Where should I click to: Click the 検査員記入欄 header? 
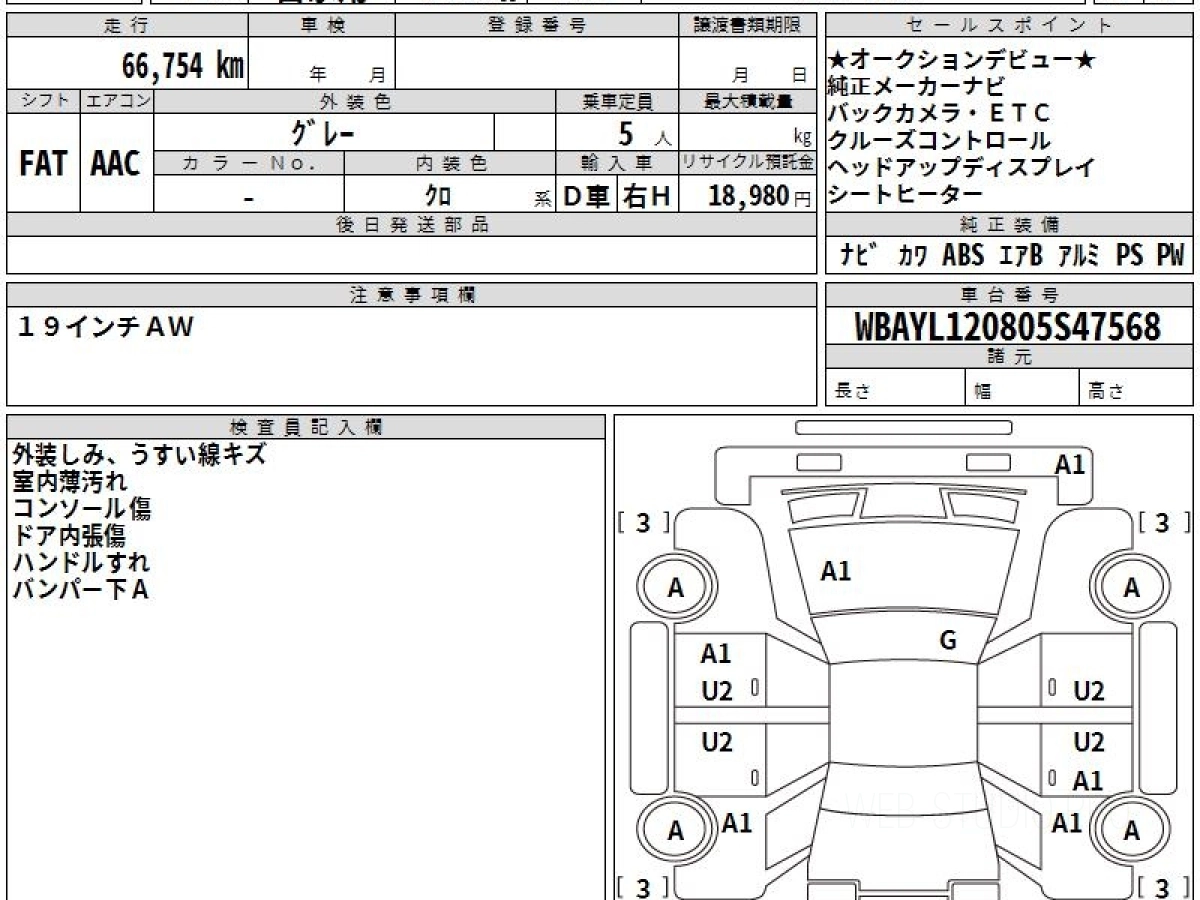point(306,427)
